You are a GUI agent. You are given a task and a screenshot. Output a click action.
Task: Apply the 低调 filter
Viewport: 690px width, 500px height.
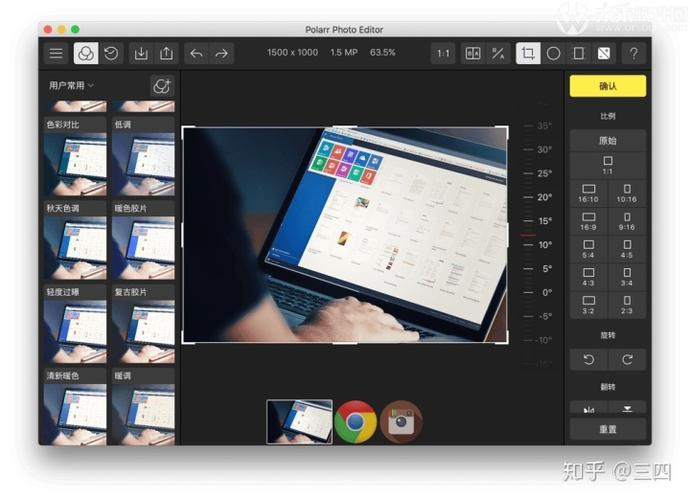tap(143, 156)
